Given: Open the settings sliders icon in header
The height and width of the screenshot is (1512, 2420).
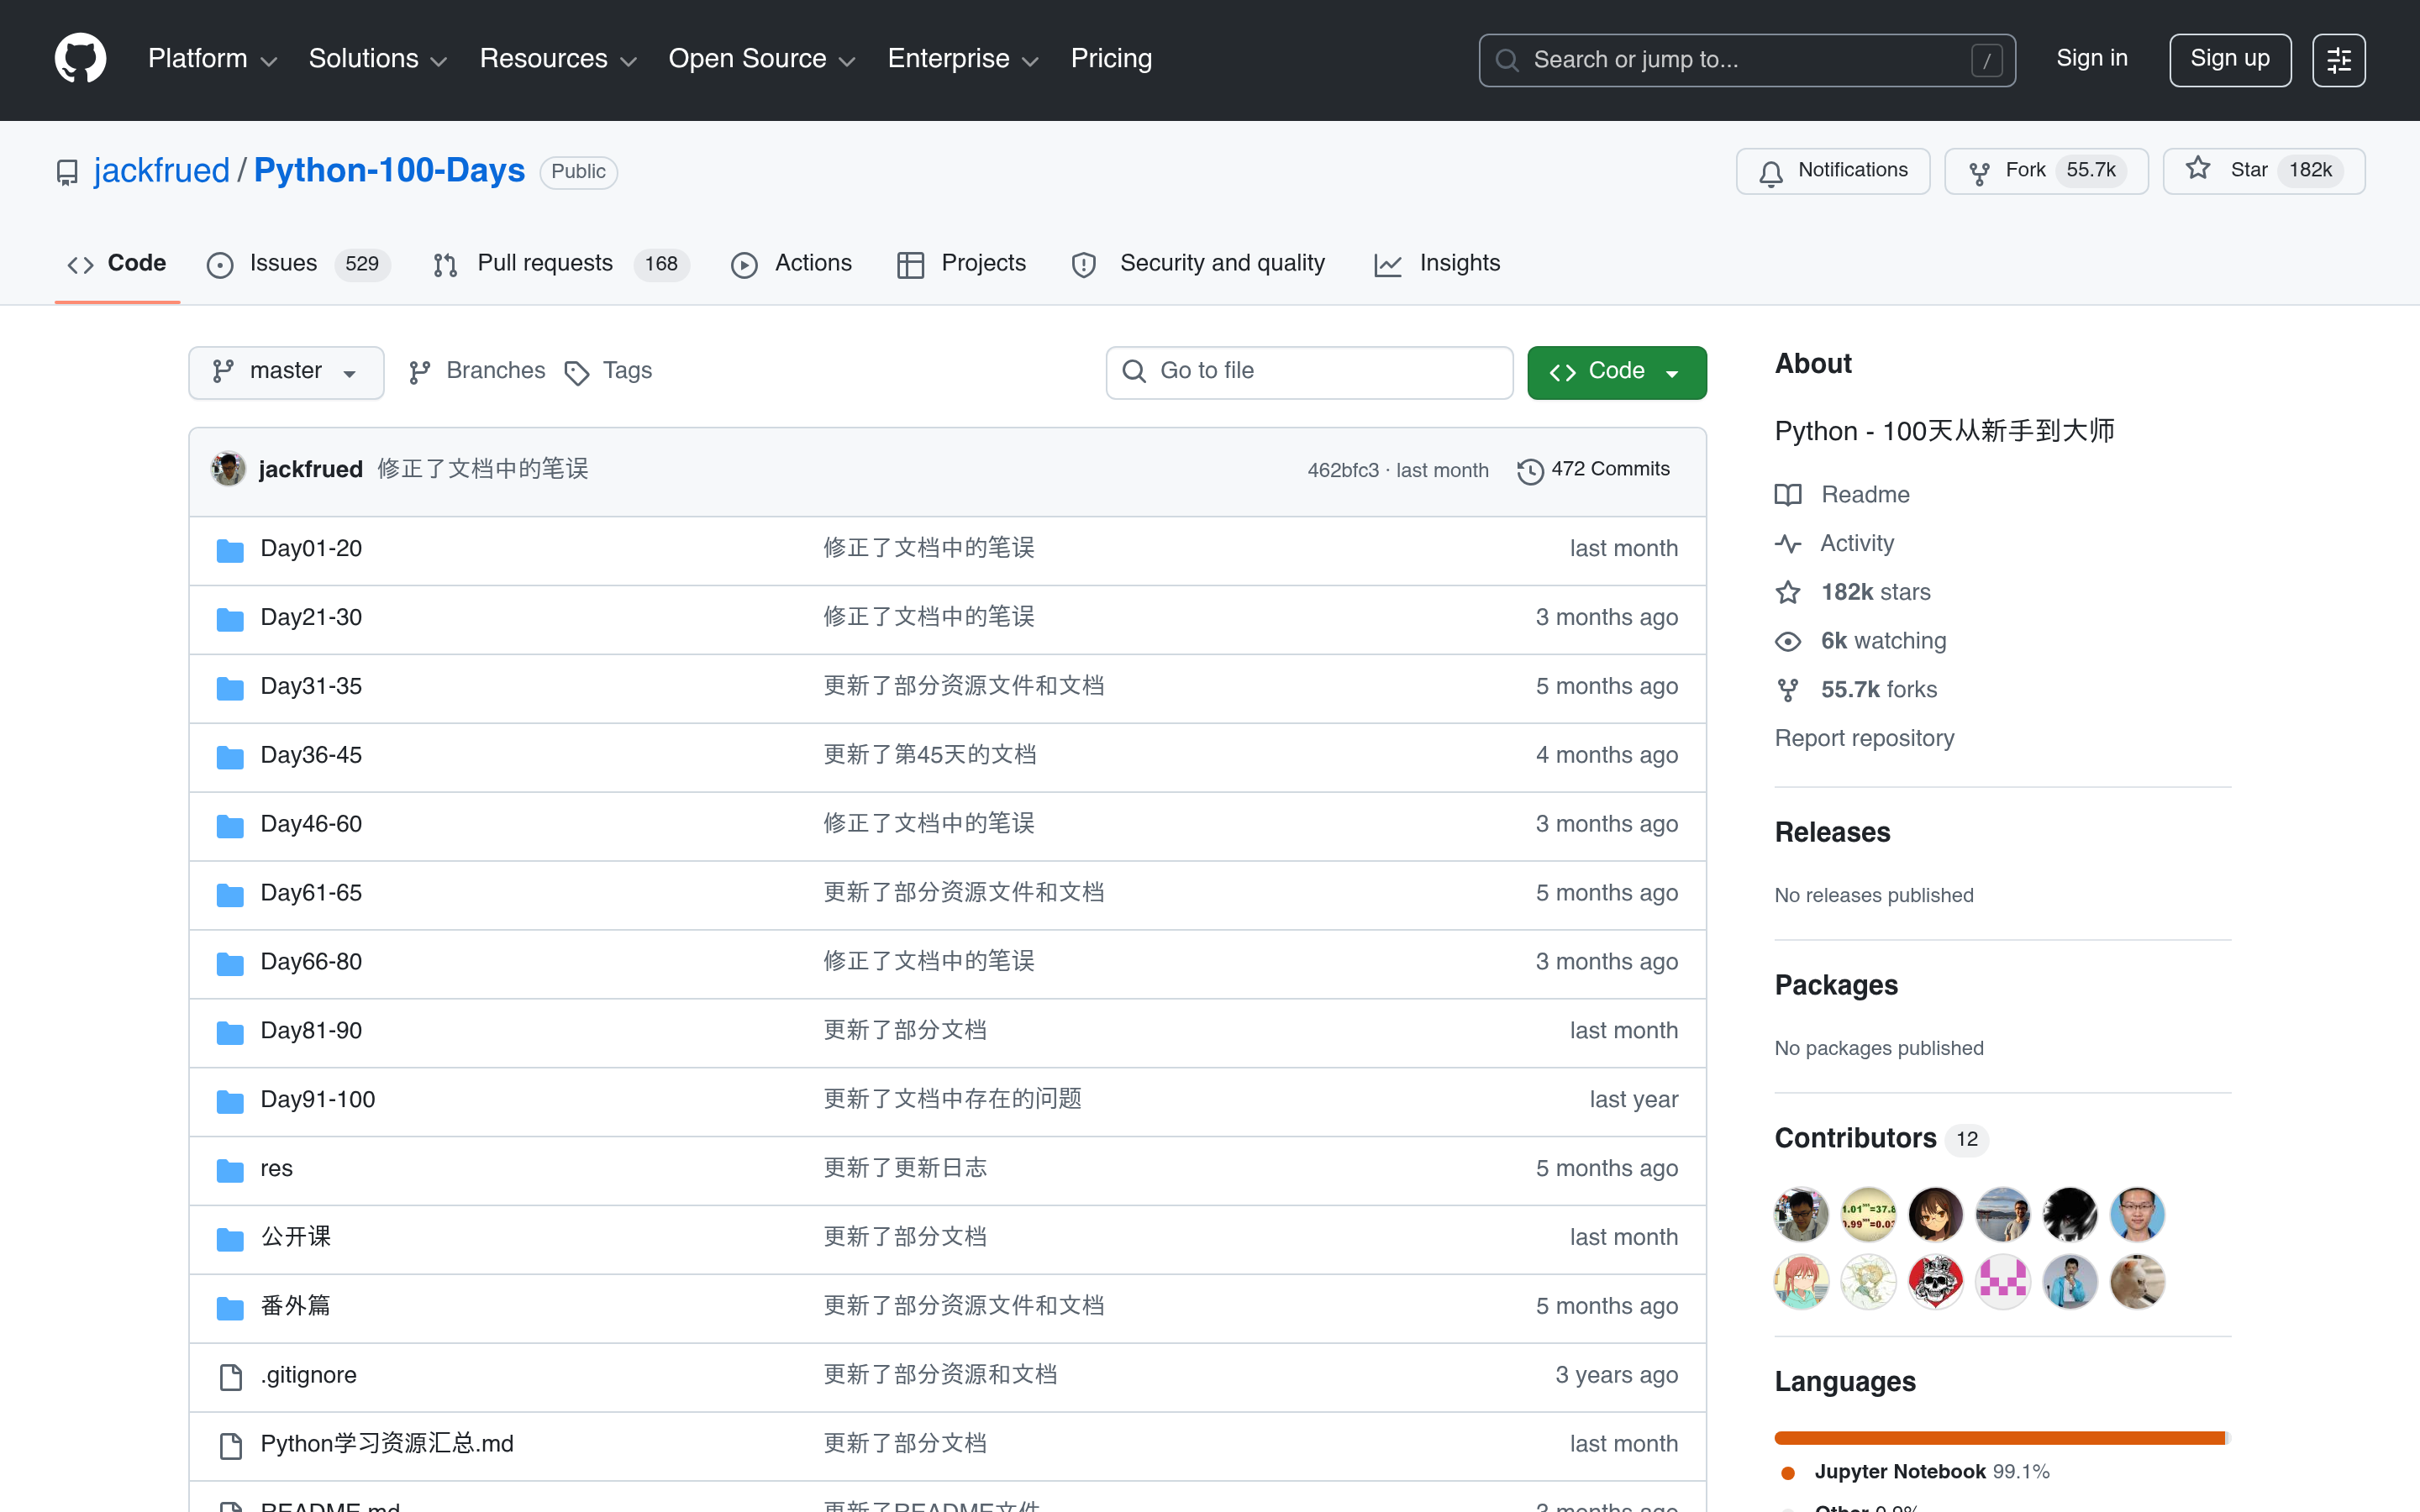Looking at the screenshot, I should [x=2338, y=60].
